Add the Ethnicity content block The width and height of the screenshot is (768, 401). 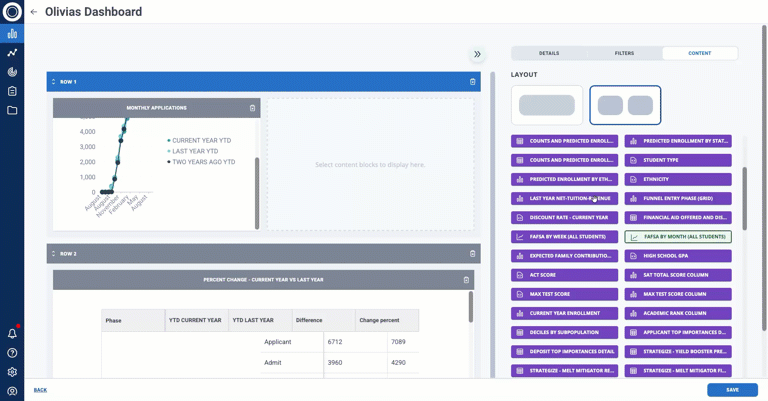click(x=678, y=179)
